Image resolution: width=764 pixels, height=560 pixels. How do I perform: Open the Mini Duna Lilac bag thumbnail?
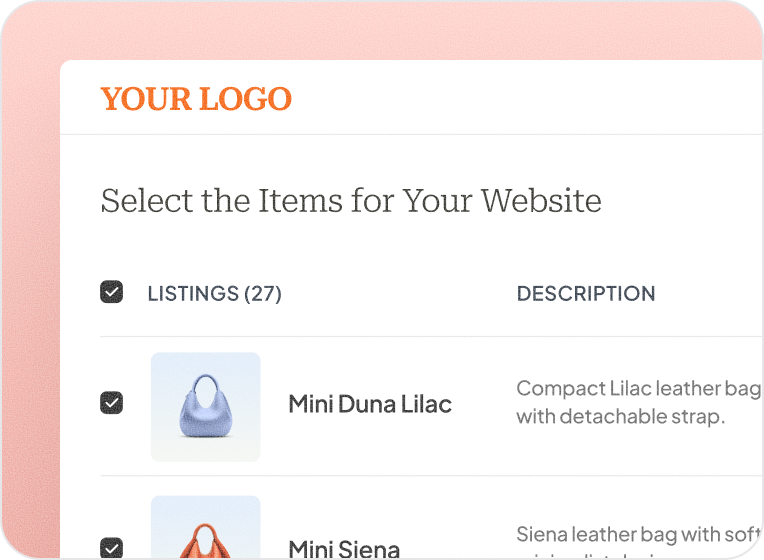click(206, 406)
